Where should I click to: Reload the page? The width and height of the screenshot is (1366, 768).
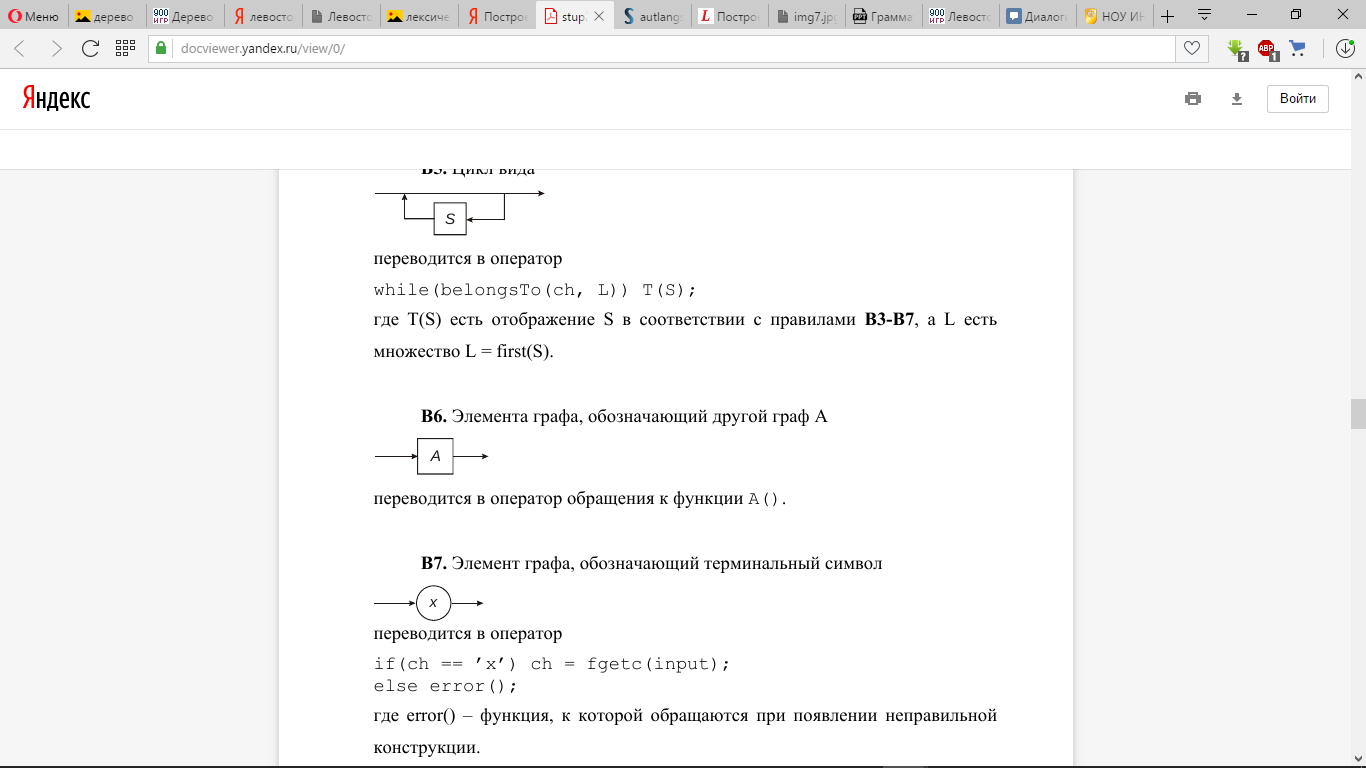click(90, 48)
